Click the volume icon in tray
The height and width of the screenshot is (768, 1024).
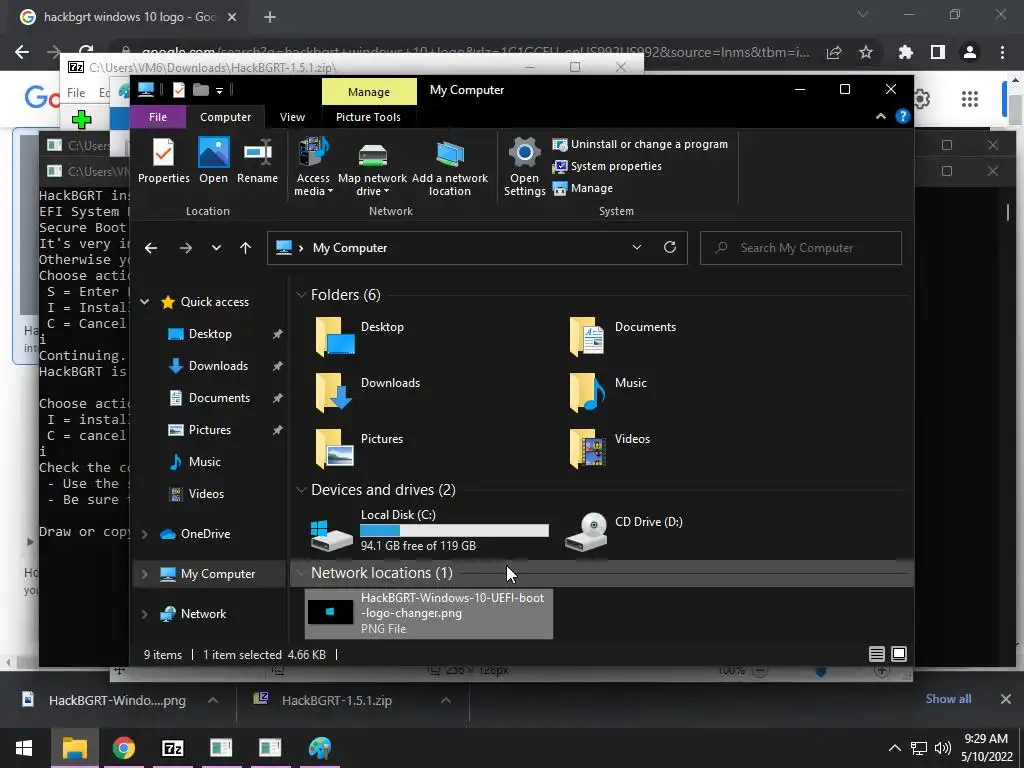pyautogui.click(x=943, y=748)
